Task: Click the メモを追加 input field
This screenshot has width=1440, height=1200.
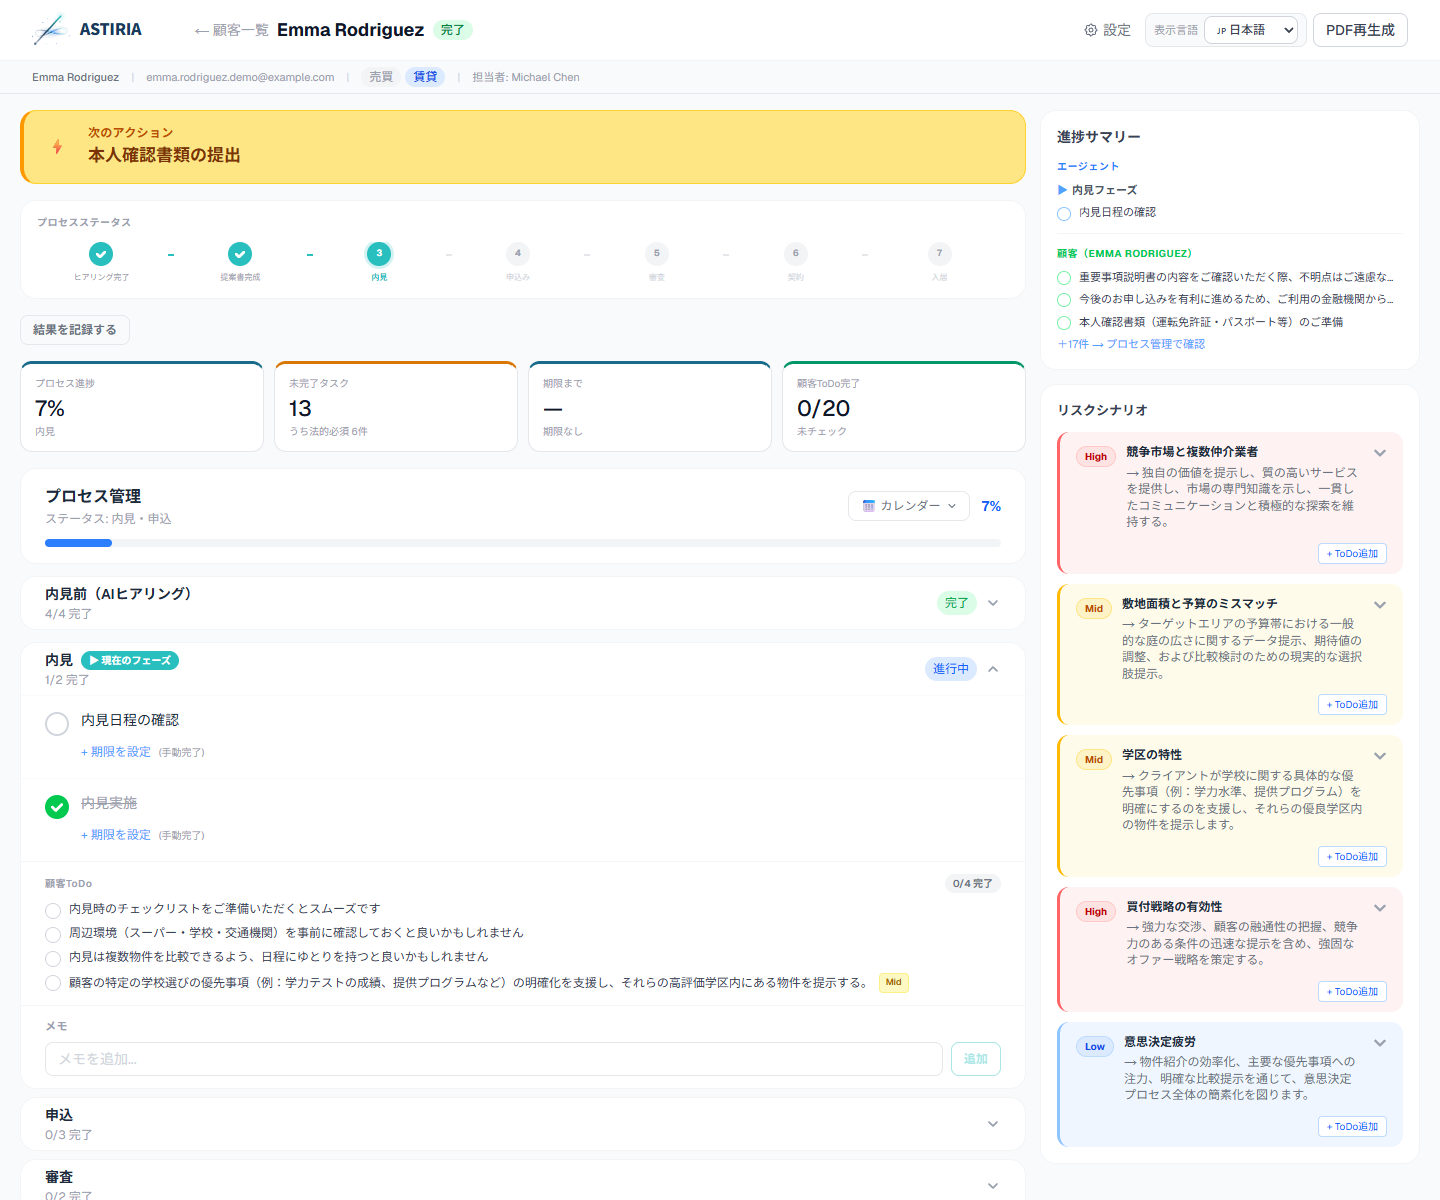Action: click(x=493, y=1059)
